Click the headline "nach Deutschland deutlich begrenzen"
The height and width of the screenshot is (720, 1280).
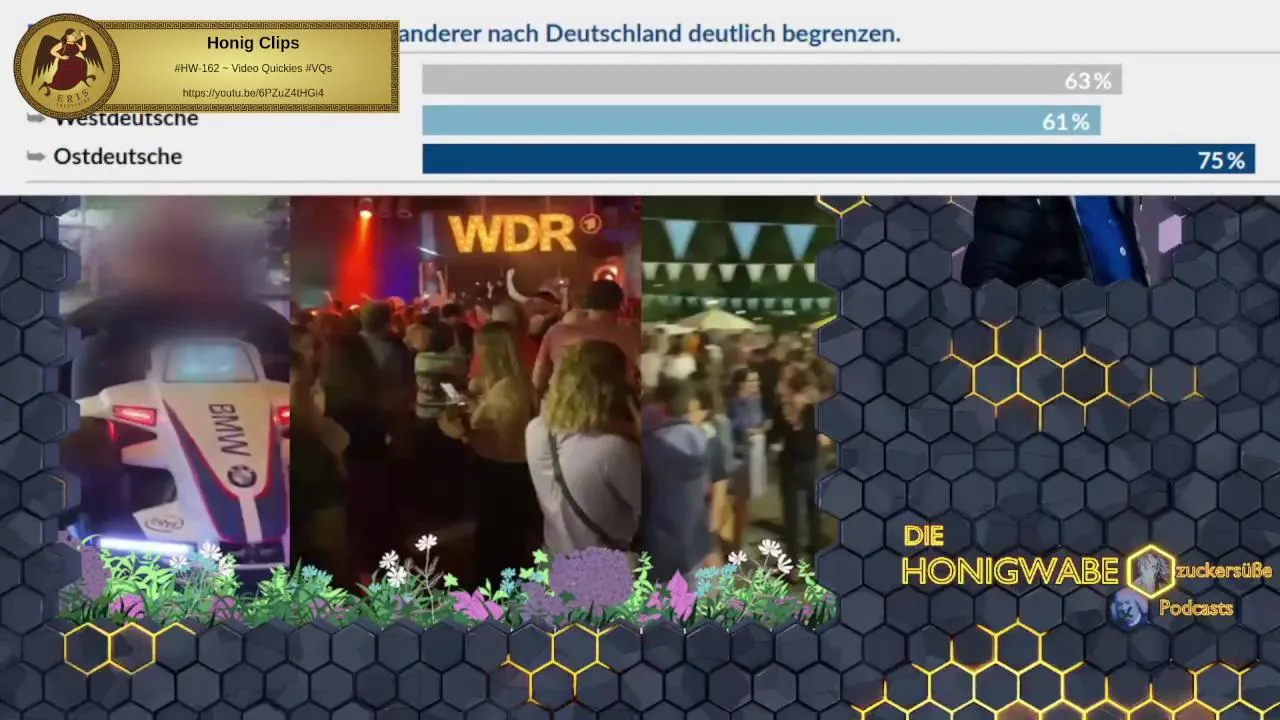coord(694,33)
